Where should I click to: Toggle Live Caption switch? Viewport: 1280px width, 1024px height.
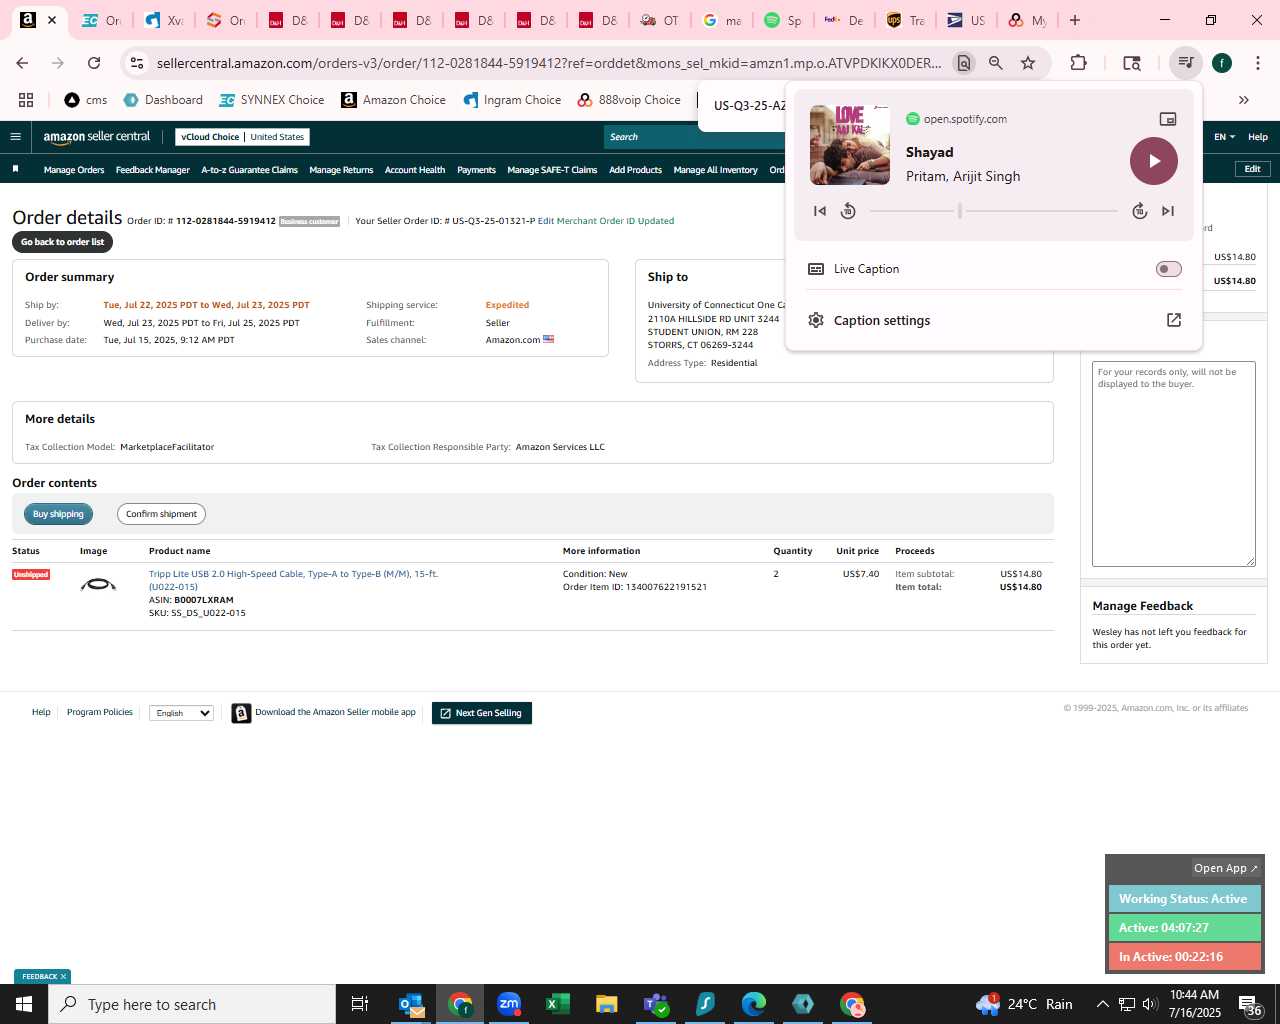pyautogui.click(x=1168, y=269)
